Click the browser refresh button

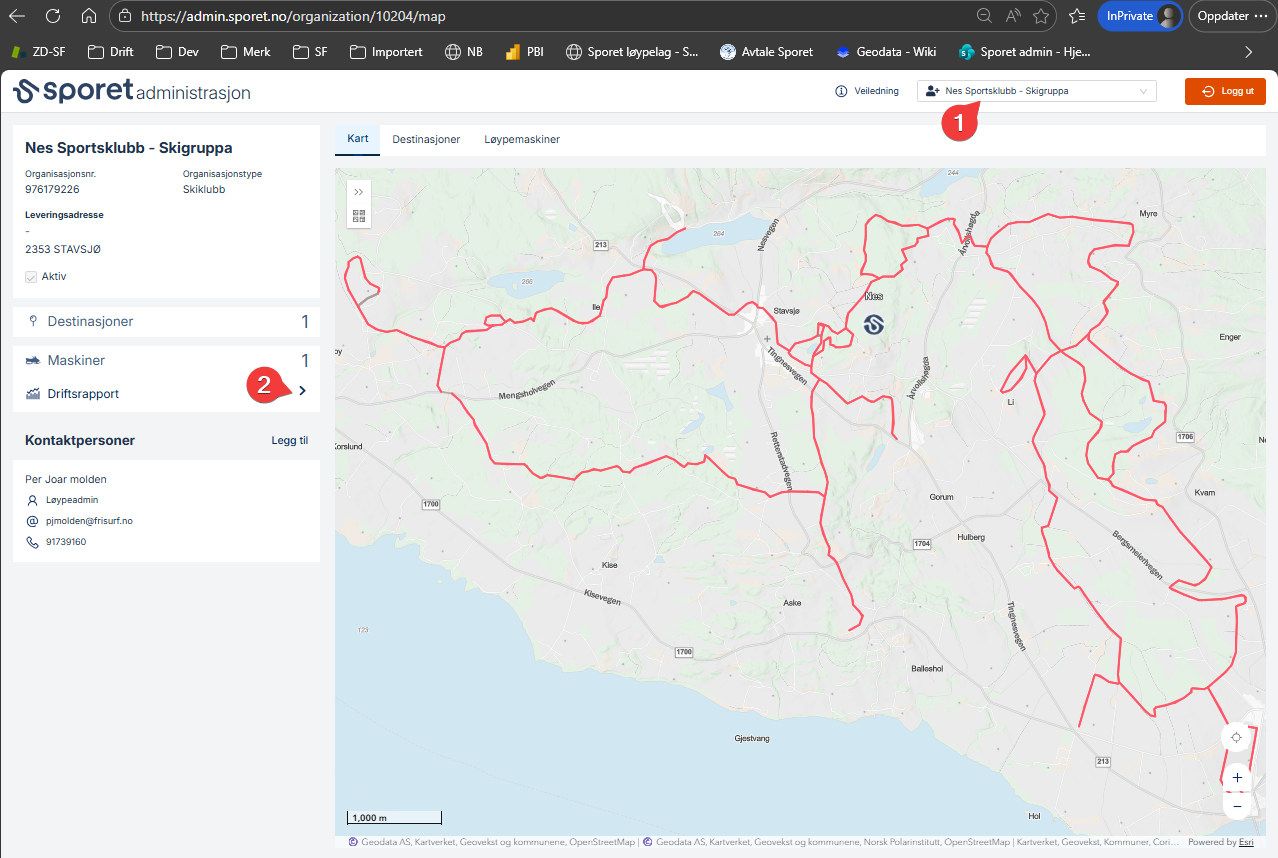53,16
